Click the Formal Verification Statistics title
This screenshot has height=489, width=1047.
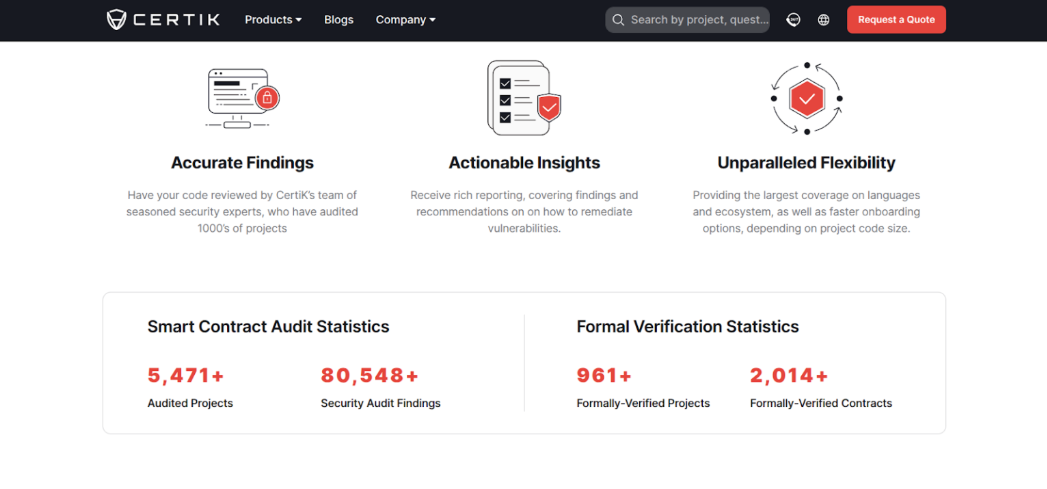coord(688,327)
